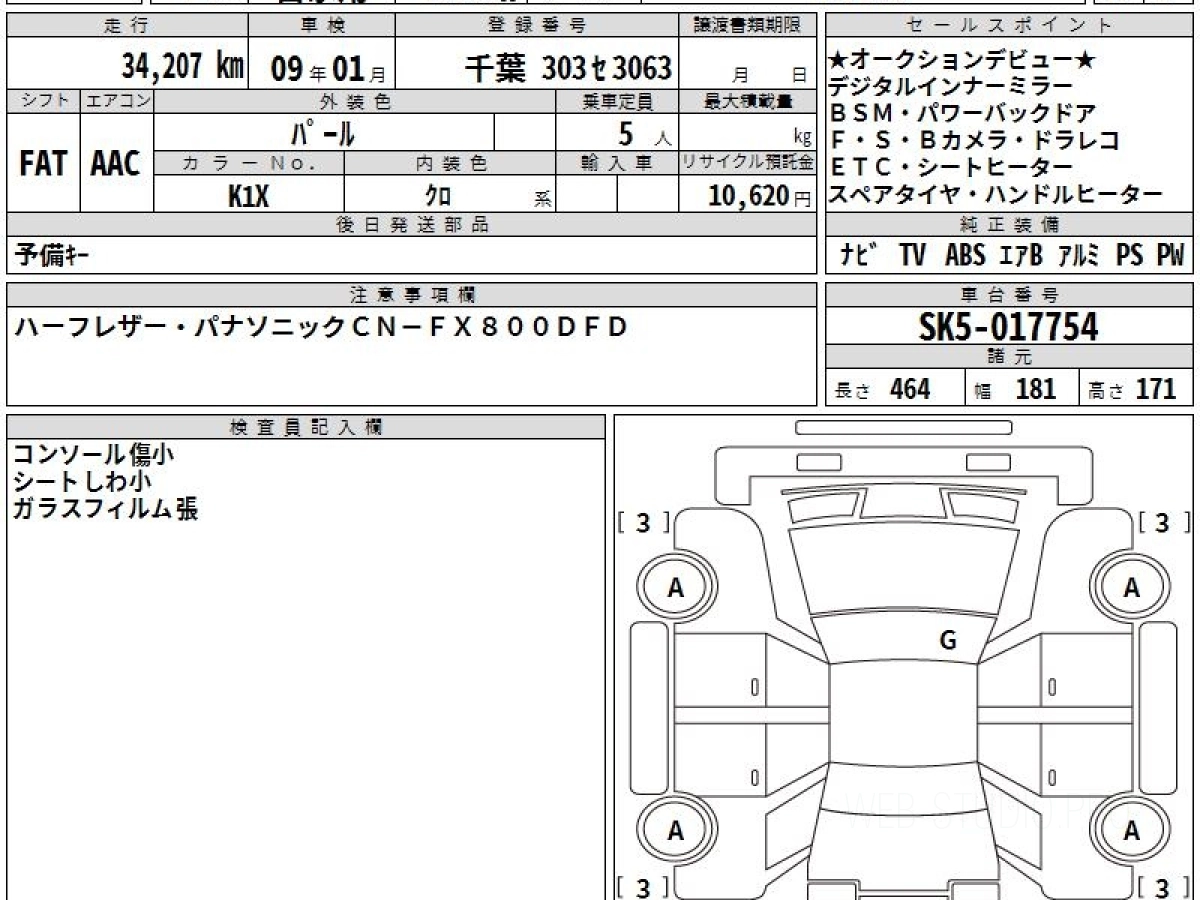Select chassis number SK5-017754
1200x900 pixels.
click(1009, 327)
